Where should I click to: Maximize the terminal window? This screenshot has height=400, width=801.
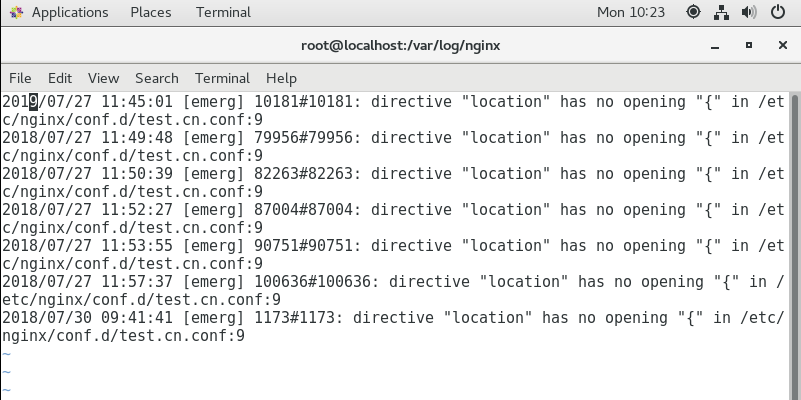[748, 45]
